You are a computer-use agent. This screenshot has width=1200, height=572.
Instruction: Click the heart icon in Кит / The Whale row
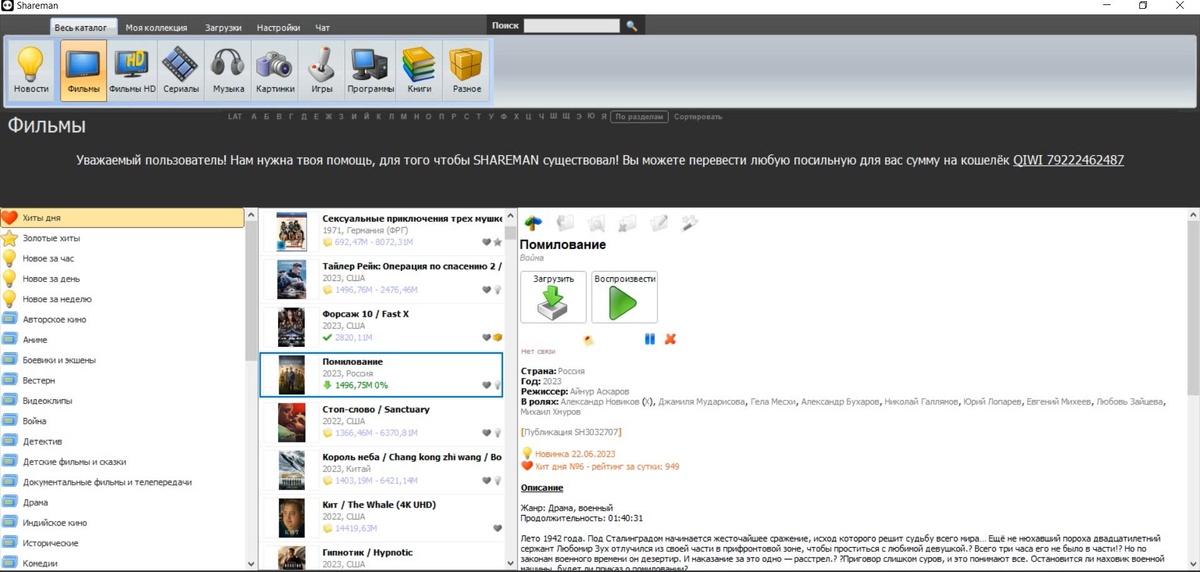click(496, 528)
